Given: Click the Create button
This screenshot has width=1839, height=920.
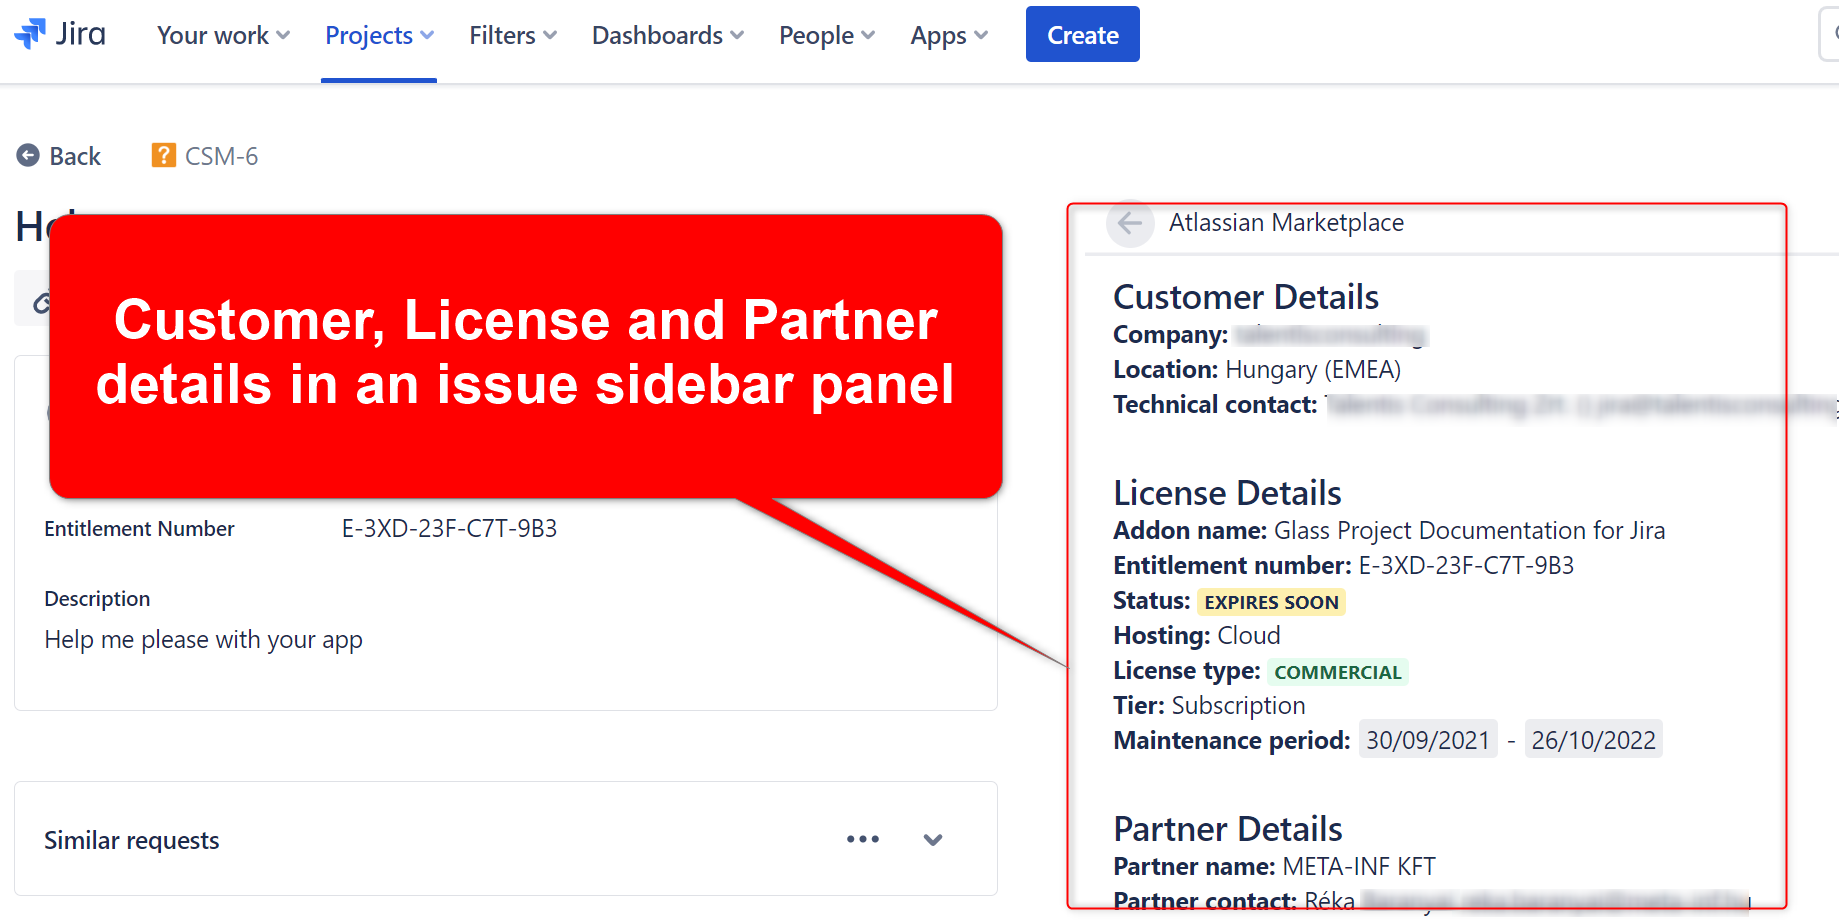Looking at the screenshot, I should click(1083, 34).
